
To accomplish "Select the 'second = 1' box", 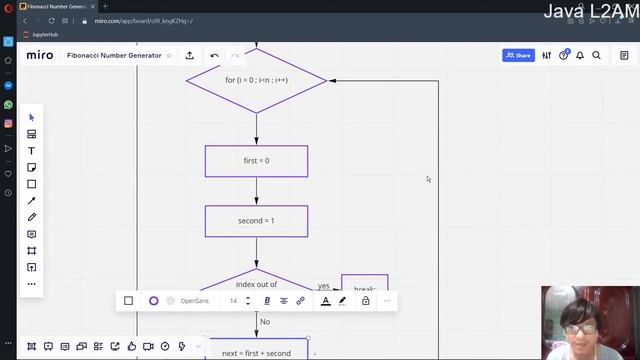I will pyautogui.click(x=256, y=221).
